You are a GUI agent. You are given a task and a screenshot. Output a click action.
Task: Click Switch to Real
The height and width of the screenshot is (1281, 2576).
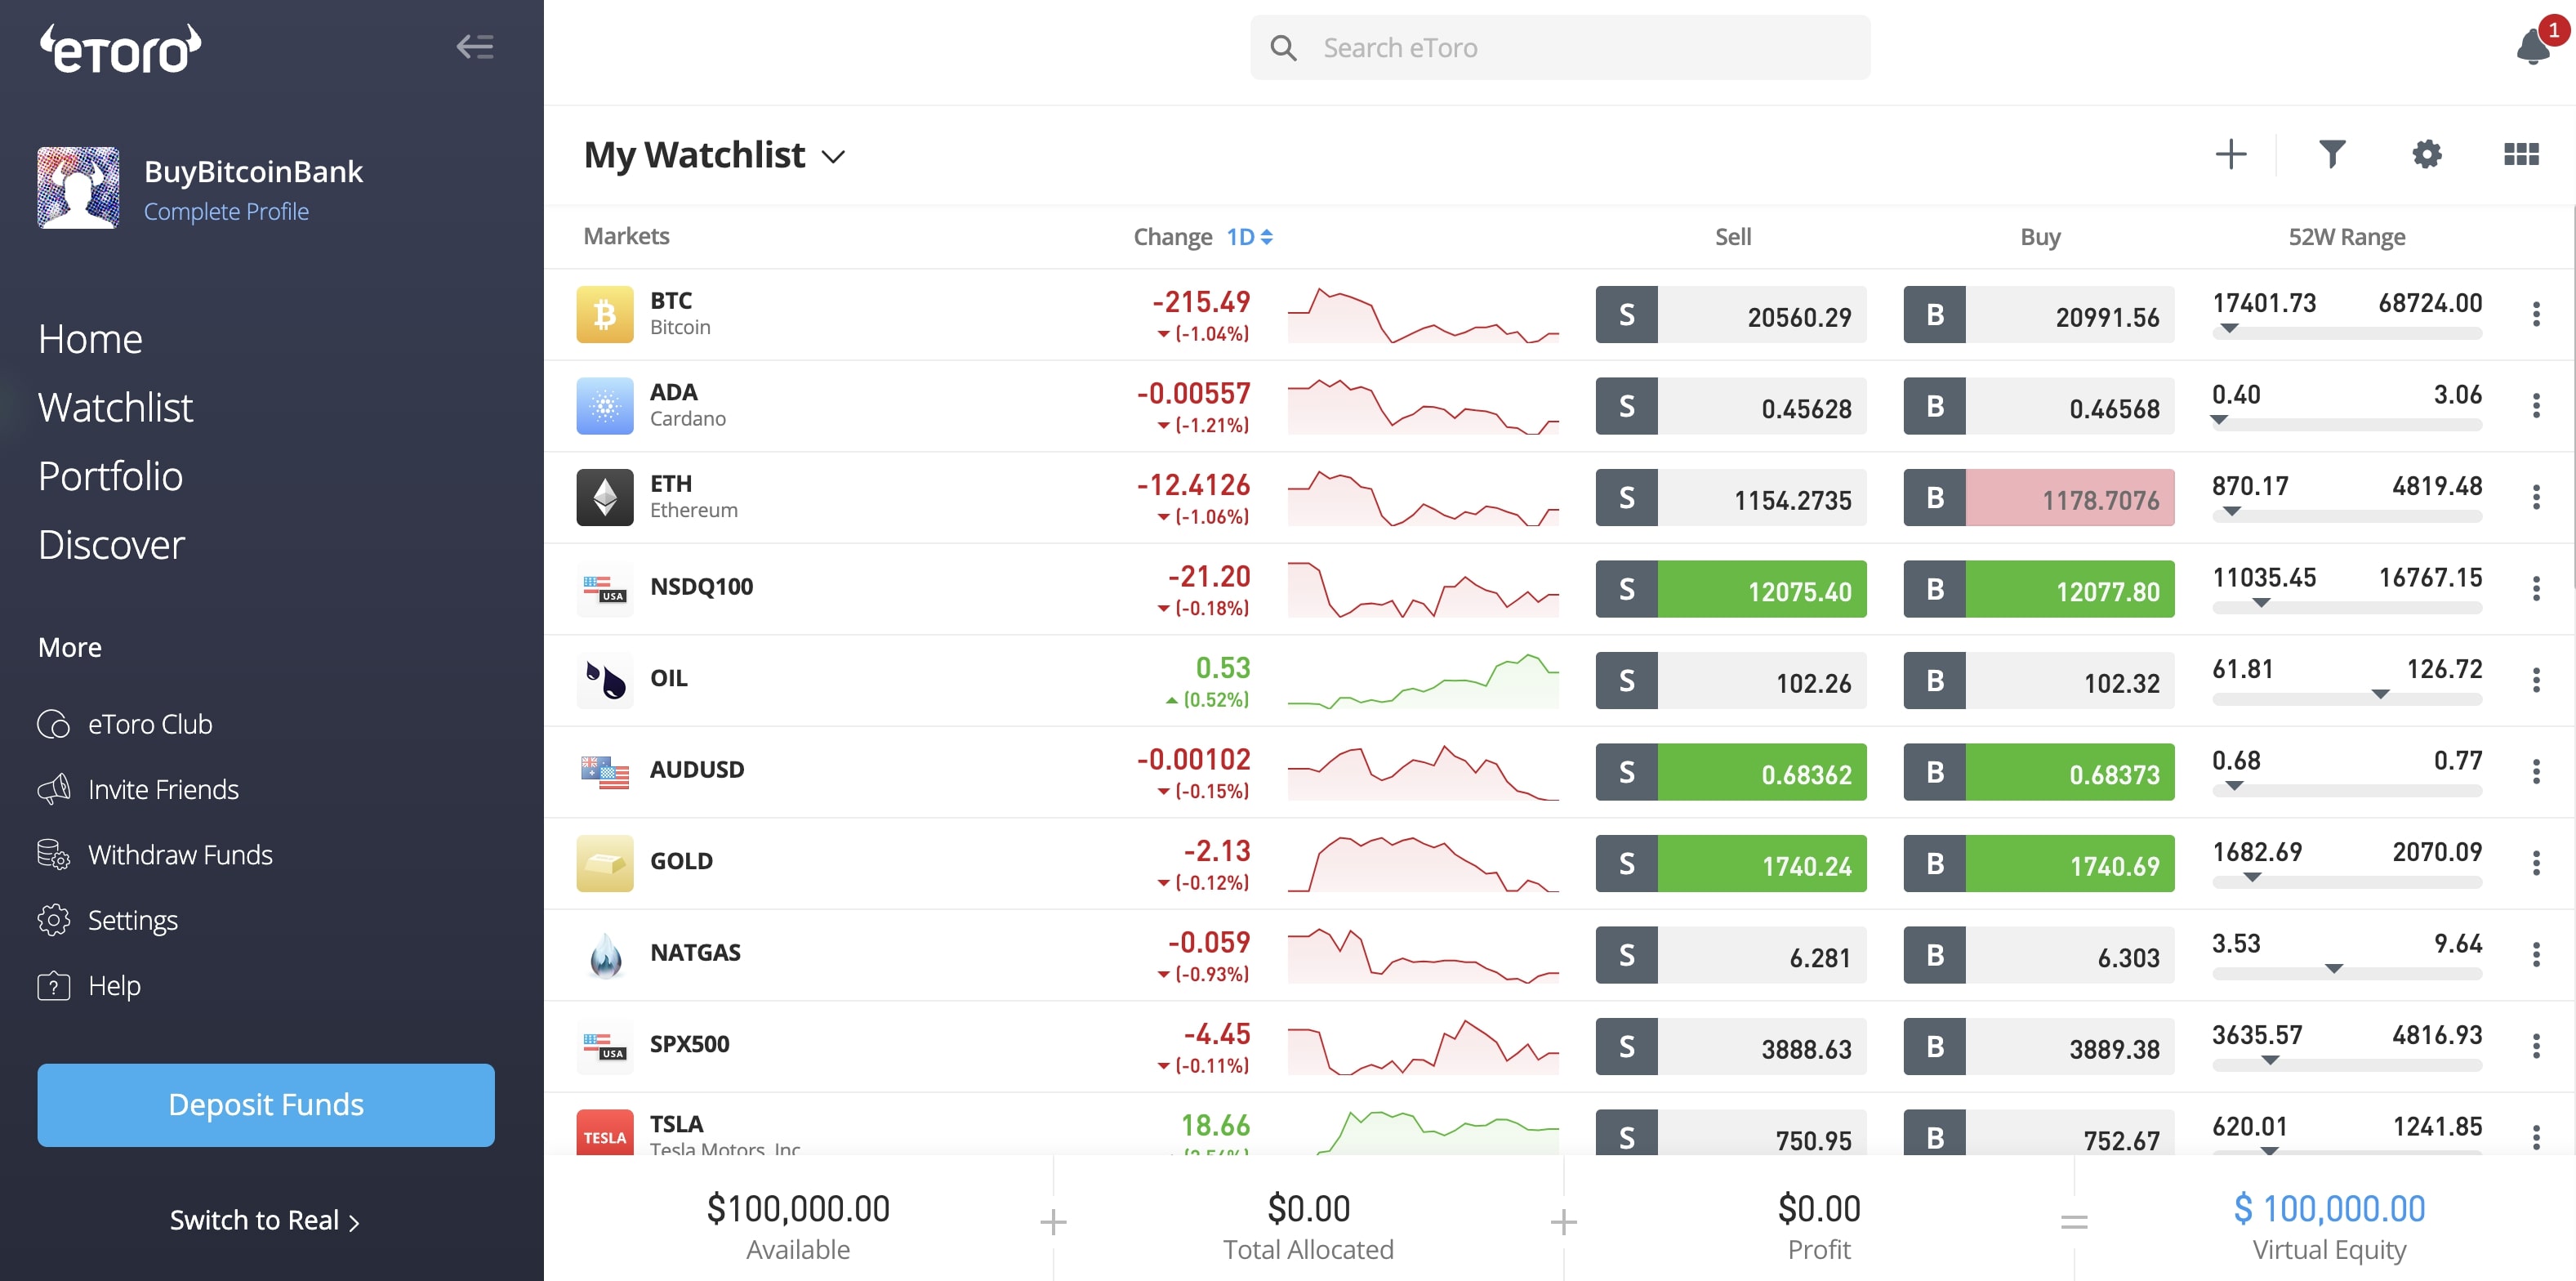(x=265, y=1221)
